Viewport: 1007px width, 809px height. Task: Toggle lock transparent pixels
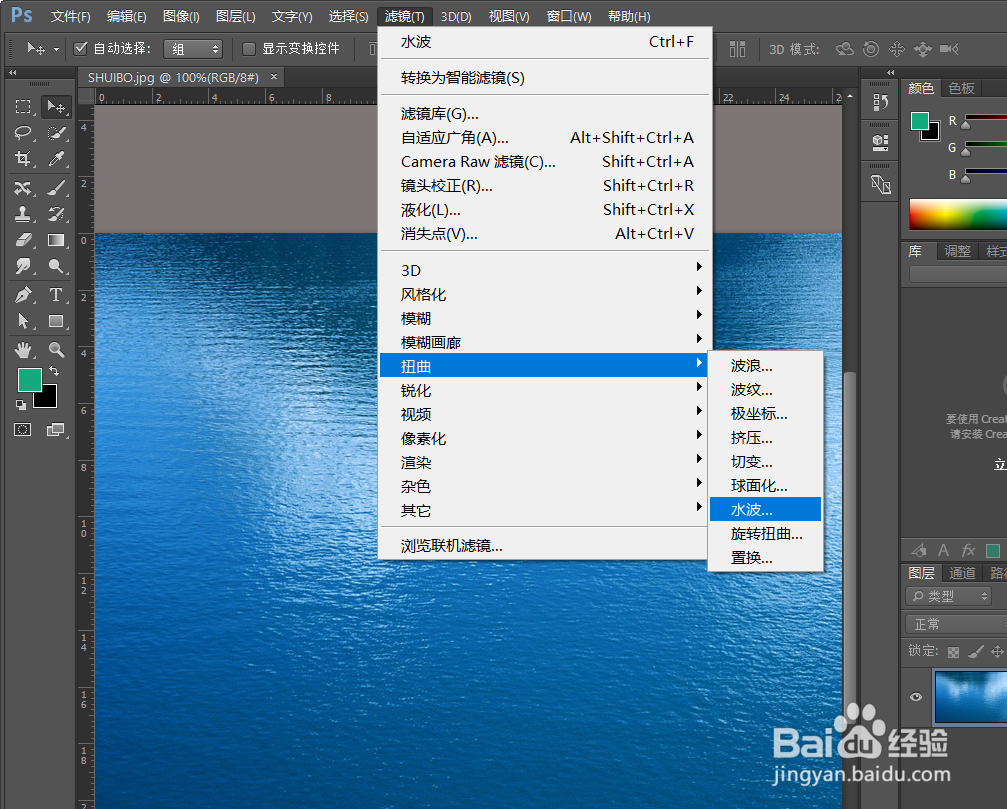(954, 652)
